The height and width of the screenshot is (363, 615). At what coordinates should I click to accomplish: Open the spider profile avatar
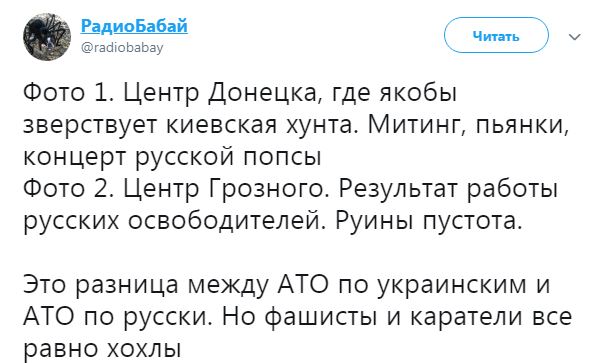(x=47, y=37)
